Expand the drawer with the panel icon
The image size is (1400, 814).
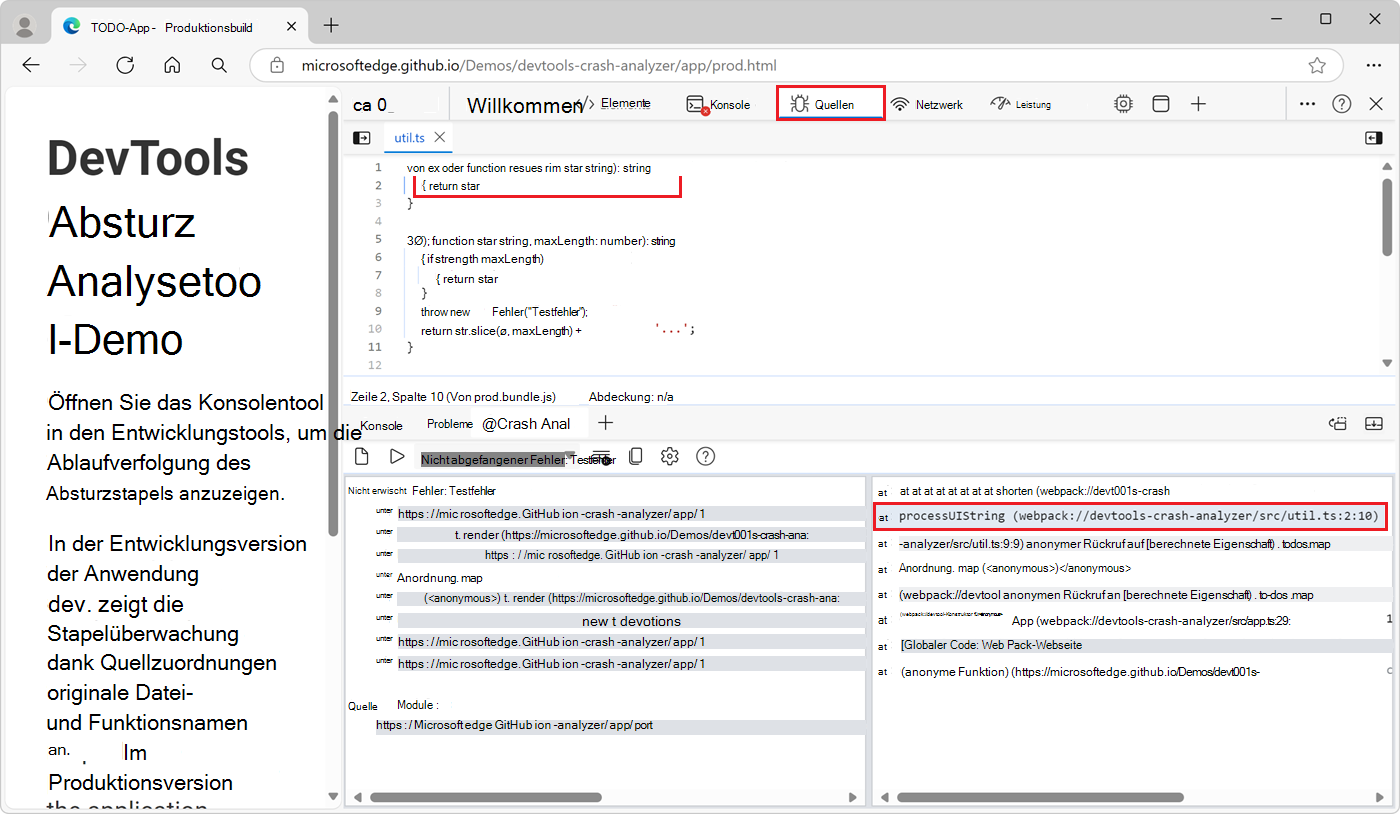click(x=1373, y=424)
